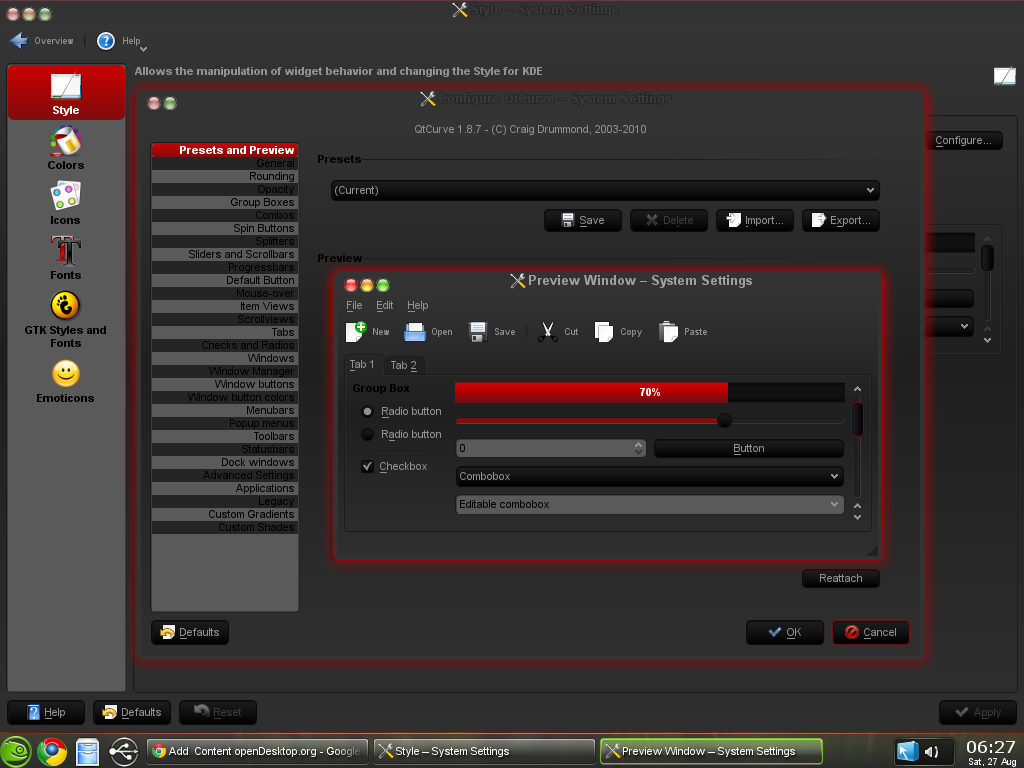
Task: Click Paste icon in preview toolbar
Action: click(x=683, y=332)
